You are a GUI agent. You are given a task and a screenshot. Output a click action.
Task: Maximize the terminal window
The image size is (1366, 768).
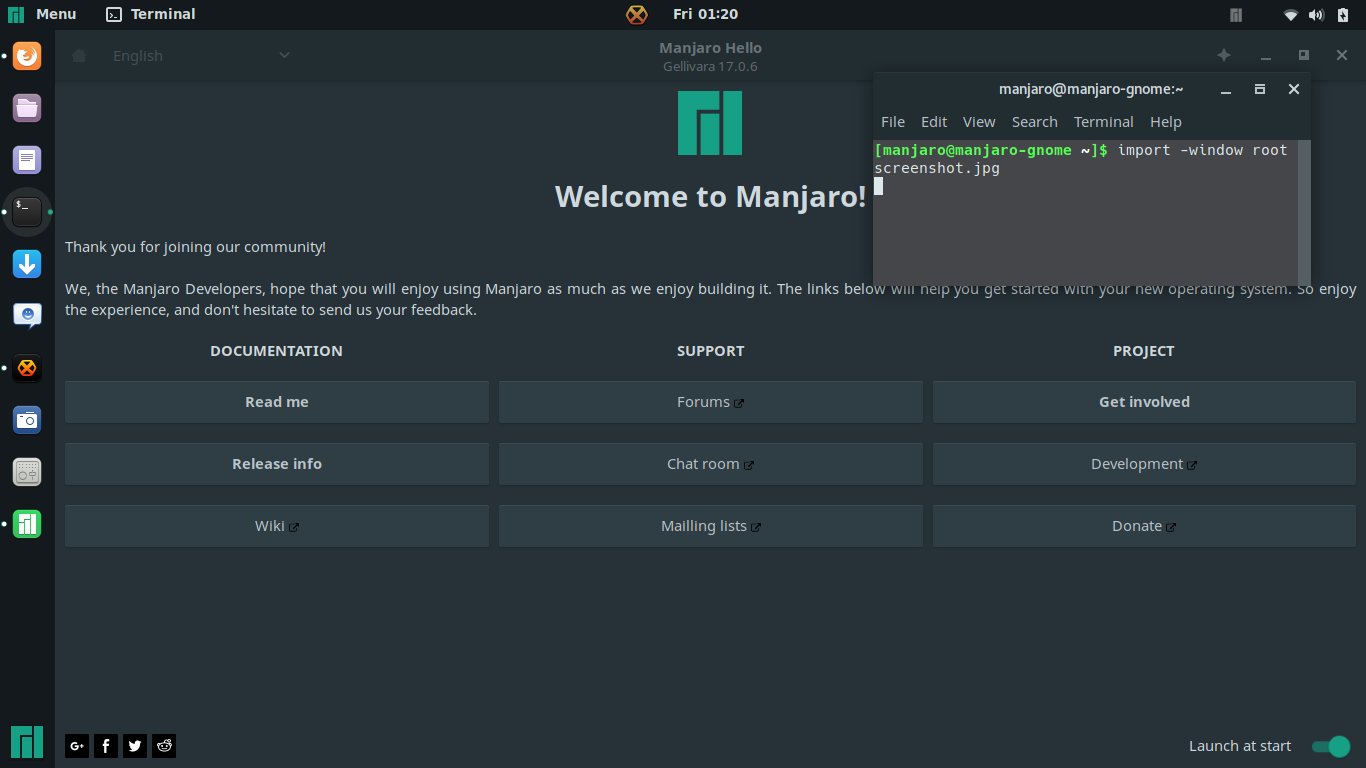click(1260, 89)
